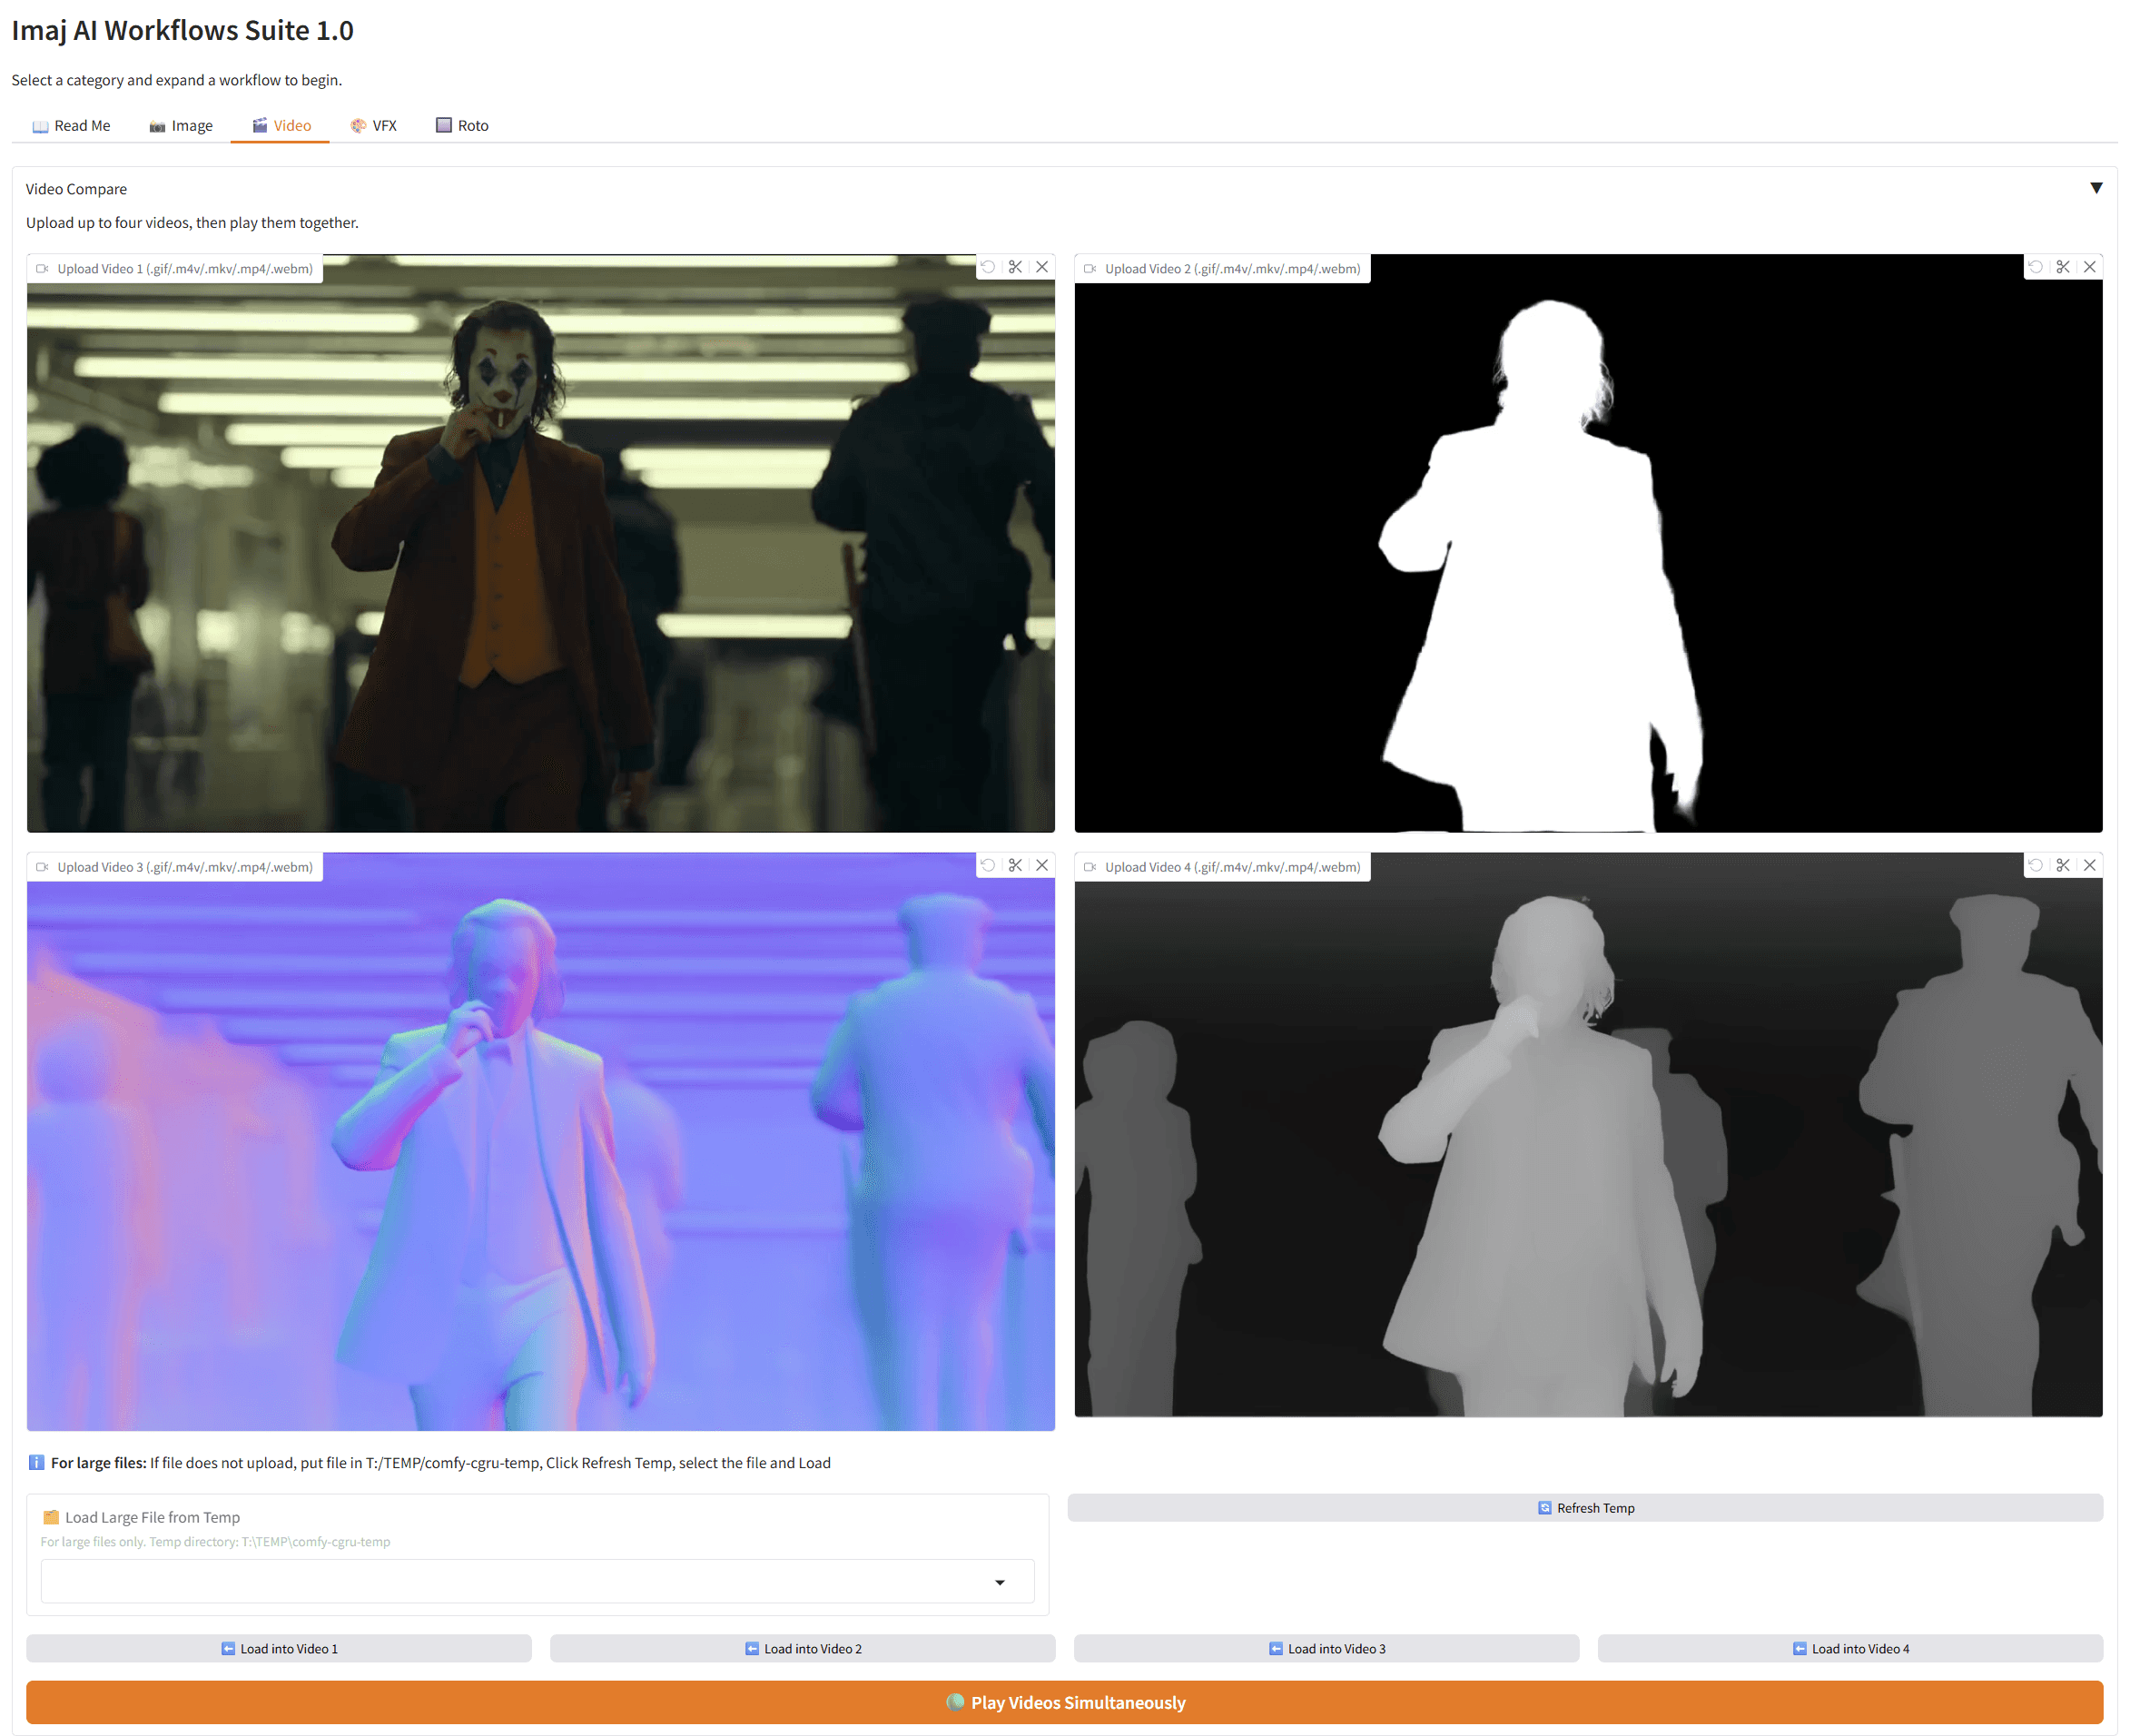Click the undo icon on Video 2
2130x1736 pixels.
click(2036, 267)
